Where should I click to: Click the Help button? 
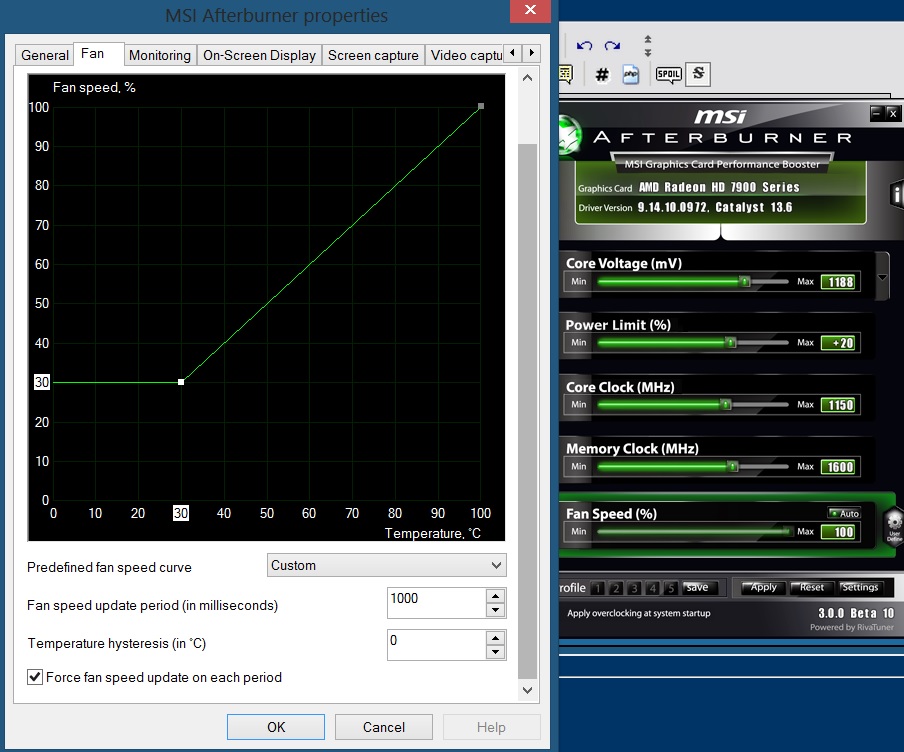(491, 727)
